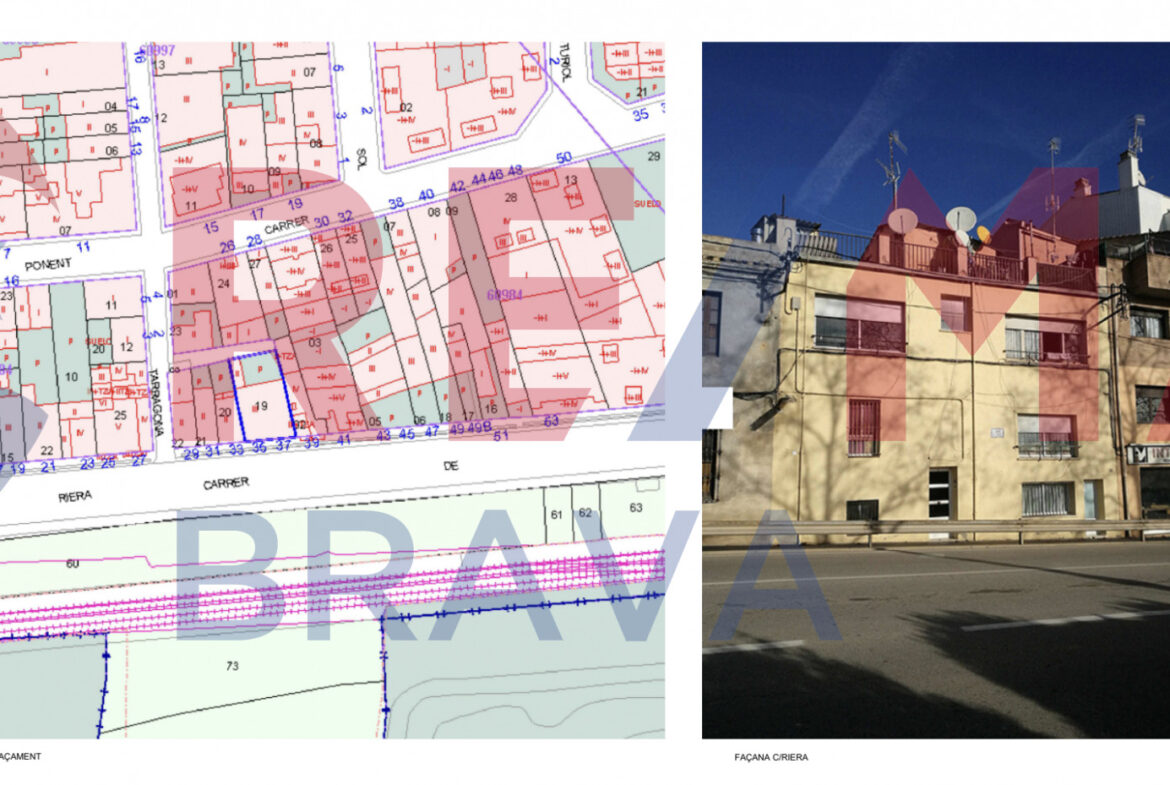Click parcel 24 near Carrer Ponent

point(223,283)
